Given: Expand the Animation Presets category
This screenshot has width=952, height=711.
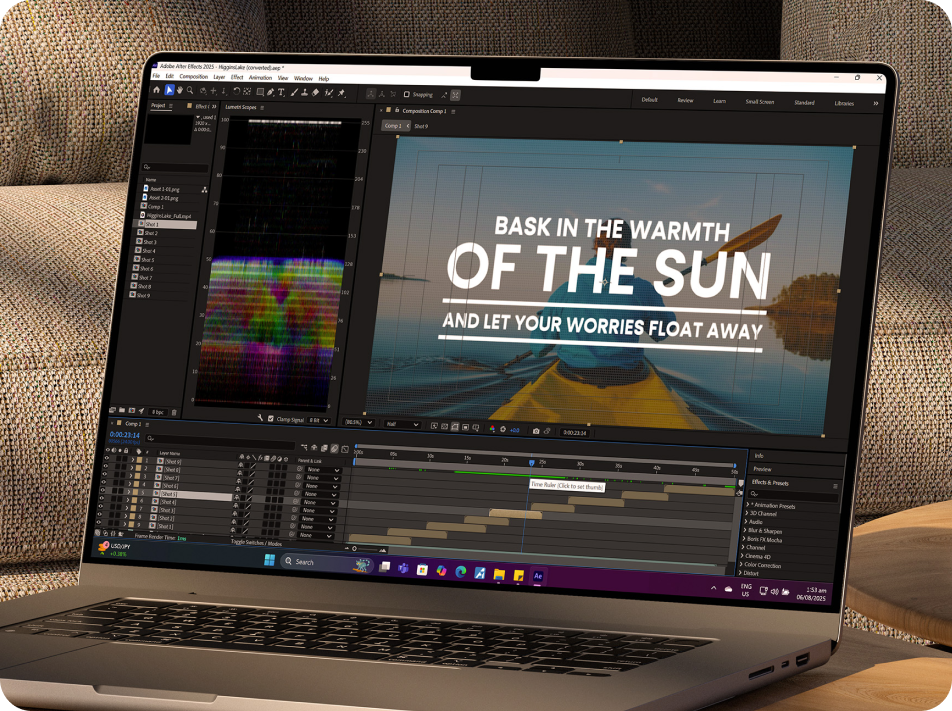Looking at the screenshot, I should point(747,505).
